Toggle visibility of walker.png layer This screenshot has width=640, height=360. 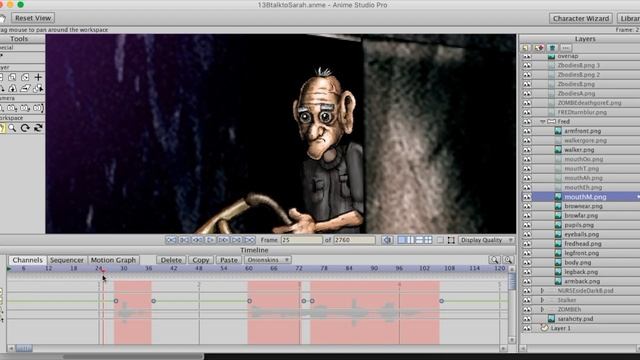[x=527, y=150]
